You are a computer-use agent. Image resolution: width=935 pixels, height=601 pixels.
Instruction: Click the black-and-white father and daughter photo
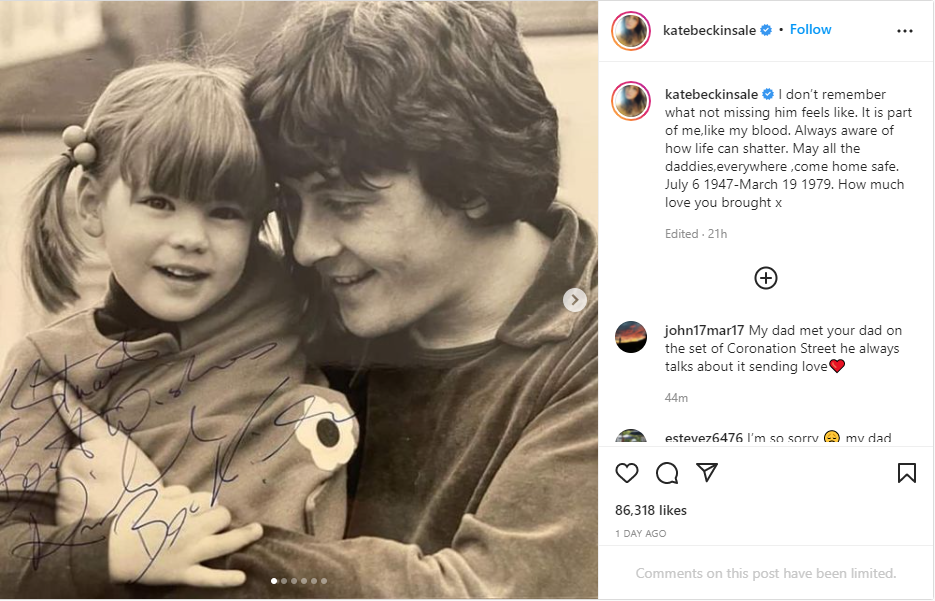pos(300,250)
